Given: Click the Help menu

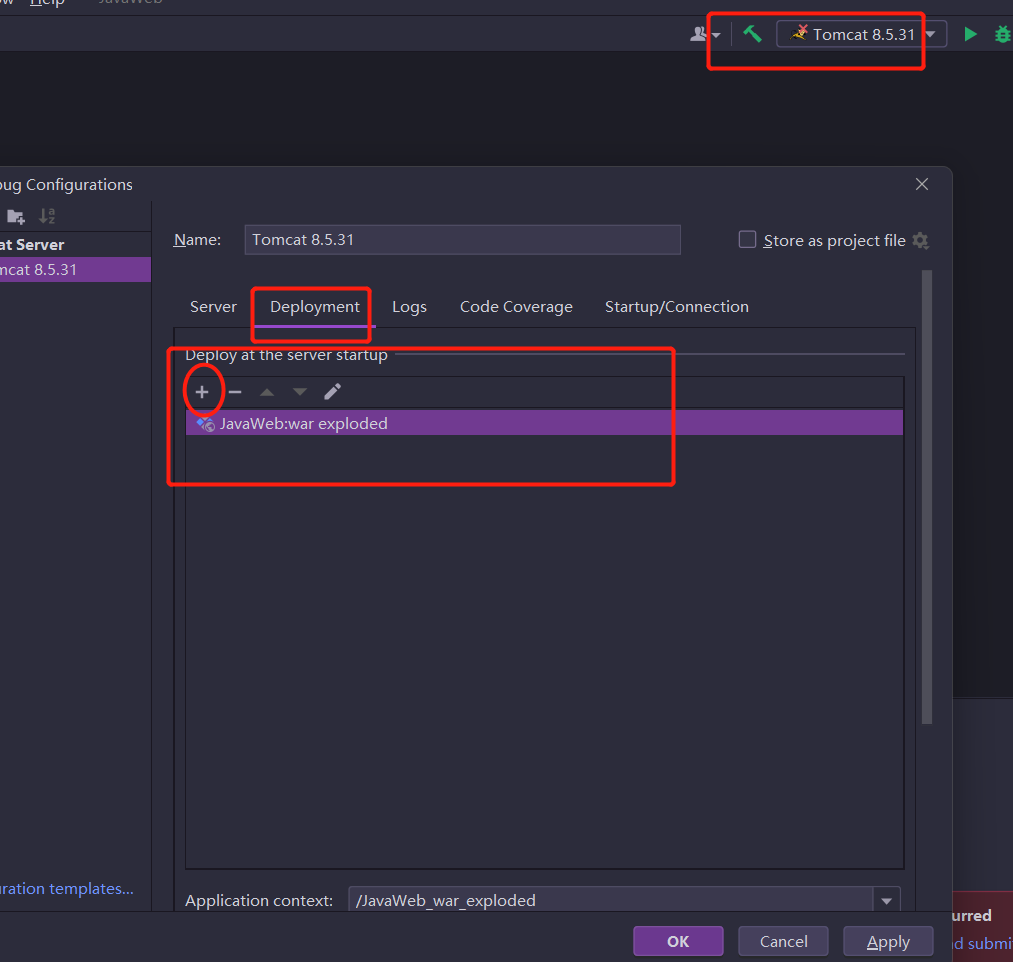Looking at the screenshot, I should coord(47,3).
